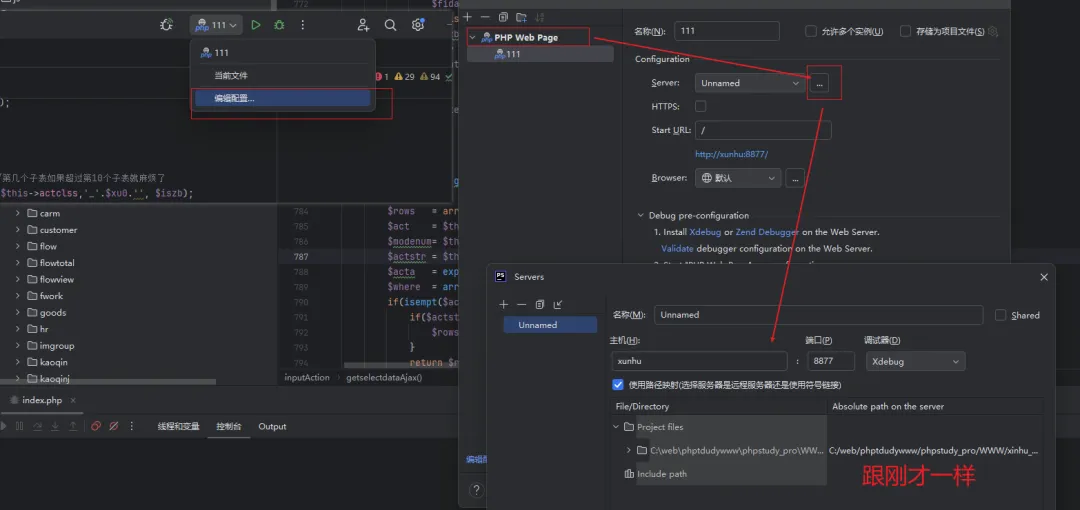Switch to 控制台 debug tab
Image resolution: width=1080 pixels, height=510 pixels.
pyautogui.click(x=229, y=426)
